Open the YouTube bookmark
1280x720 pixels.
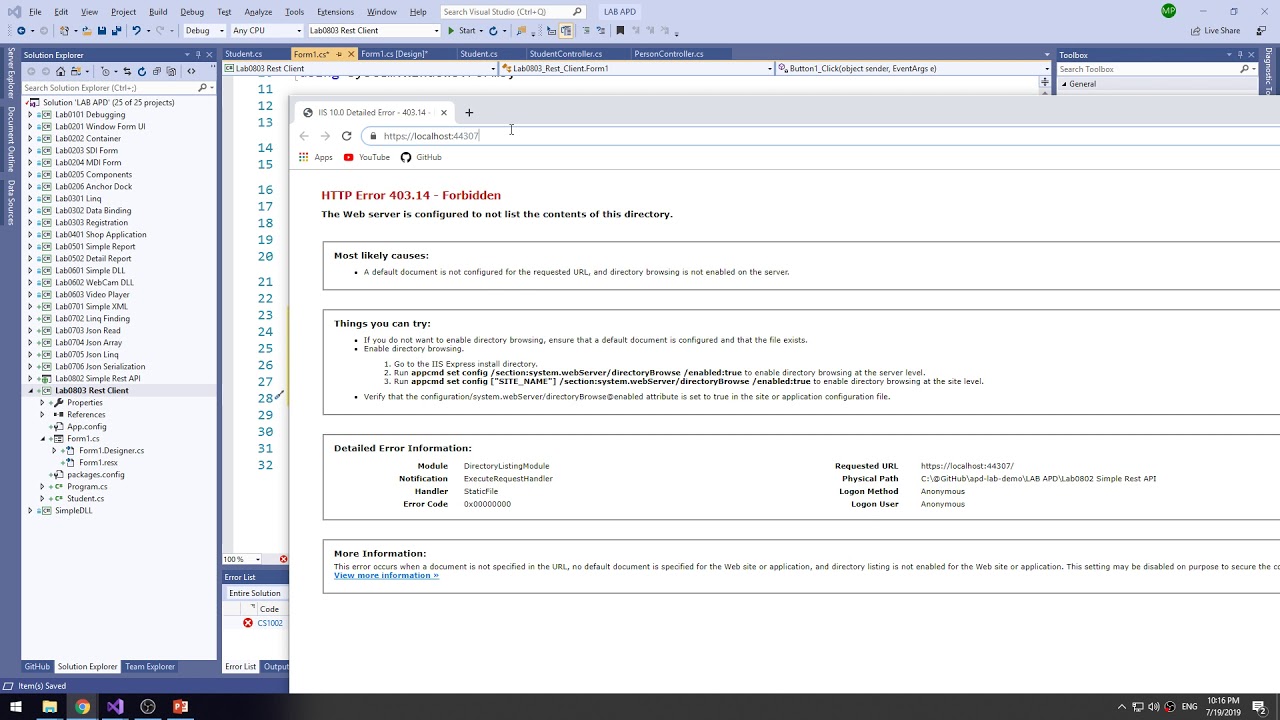click(366, 157)
